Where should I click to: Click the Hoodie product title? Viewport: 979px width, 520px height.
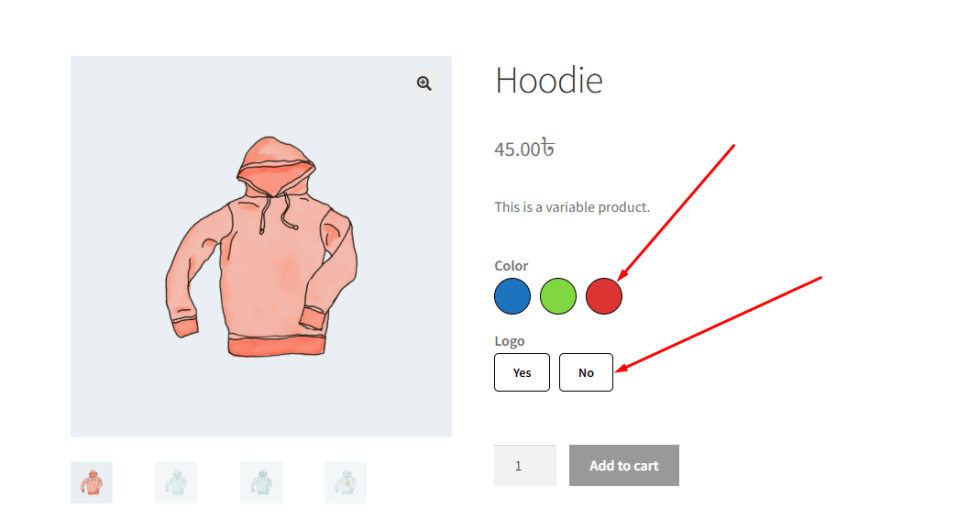pyautogui.click(x=549, y=81)
